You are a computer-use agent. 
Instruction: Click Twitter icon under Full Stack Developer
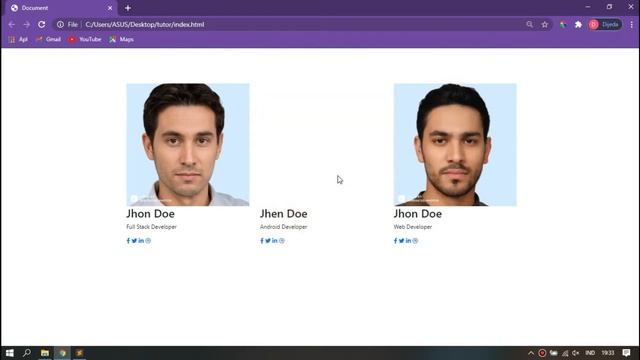(x=134, y=241)
